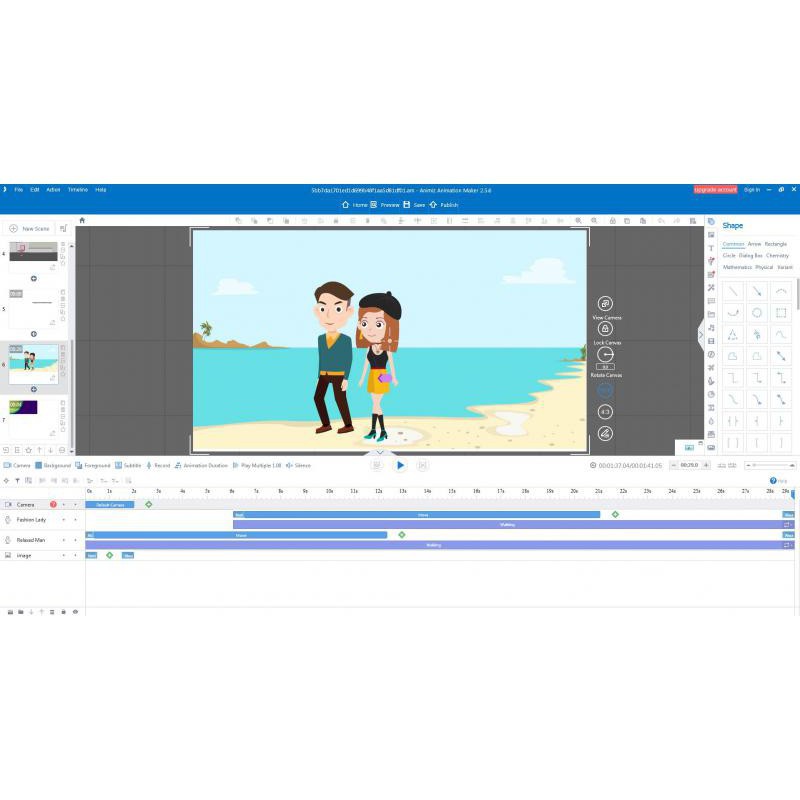The image size is (800, 800).
Task: Click the zoom in magnifier on canvas toolbar
Action: 594,220
